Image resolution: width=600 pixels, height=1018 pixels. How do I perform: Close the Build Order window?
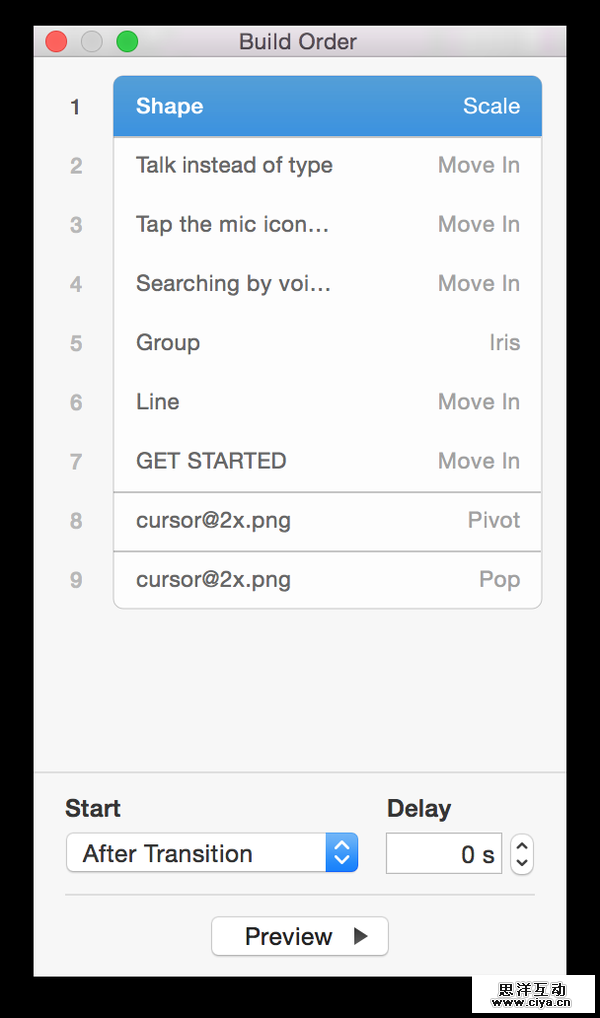(56, 42)
